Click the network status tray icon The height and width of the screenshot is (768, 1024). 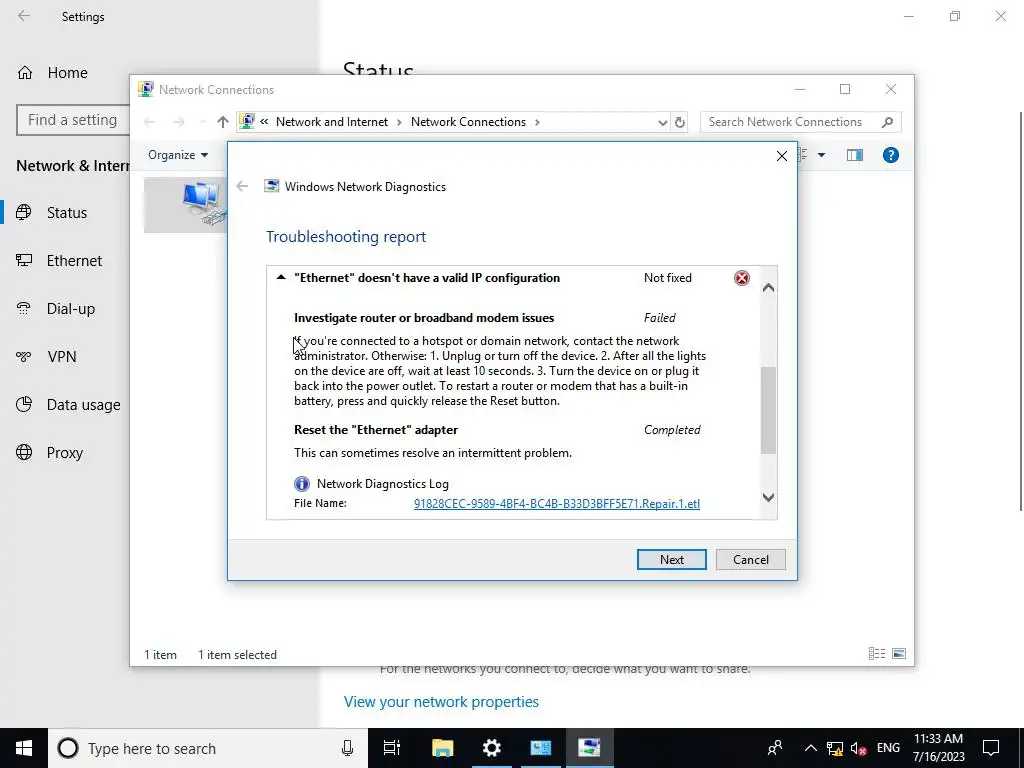(835, 748)
